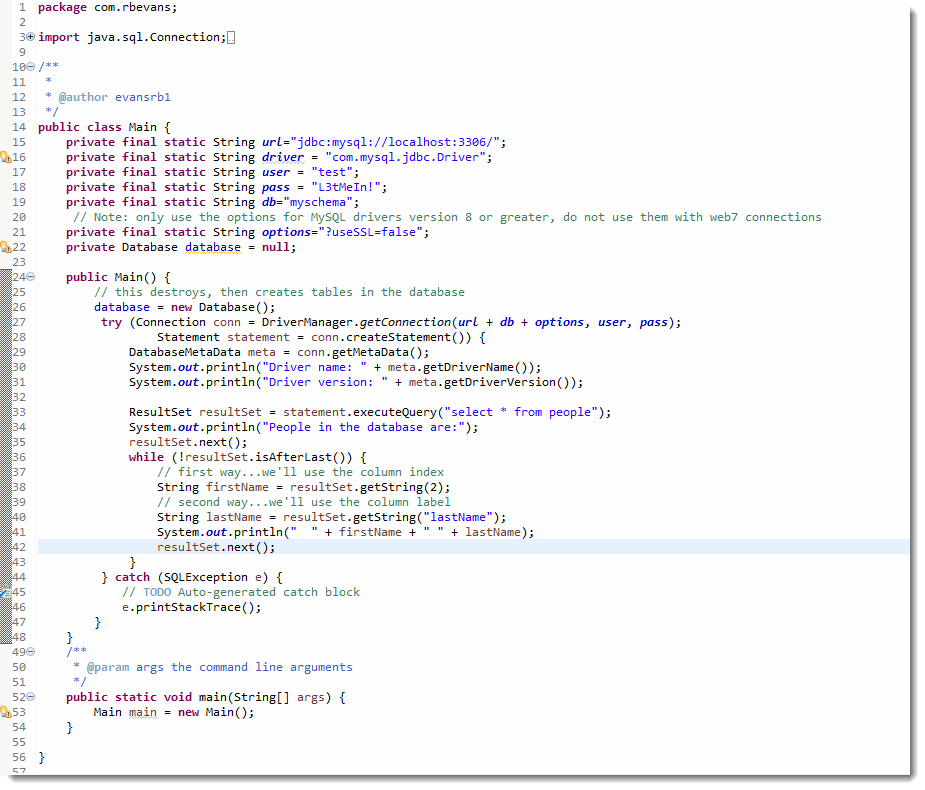Image resolution: width=925 pixels, height=790 pixels.
Task: Click the underlined 'driver' variable name
Action: [x=283, y=157]
